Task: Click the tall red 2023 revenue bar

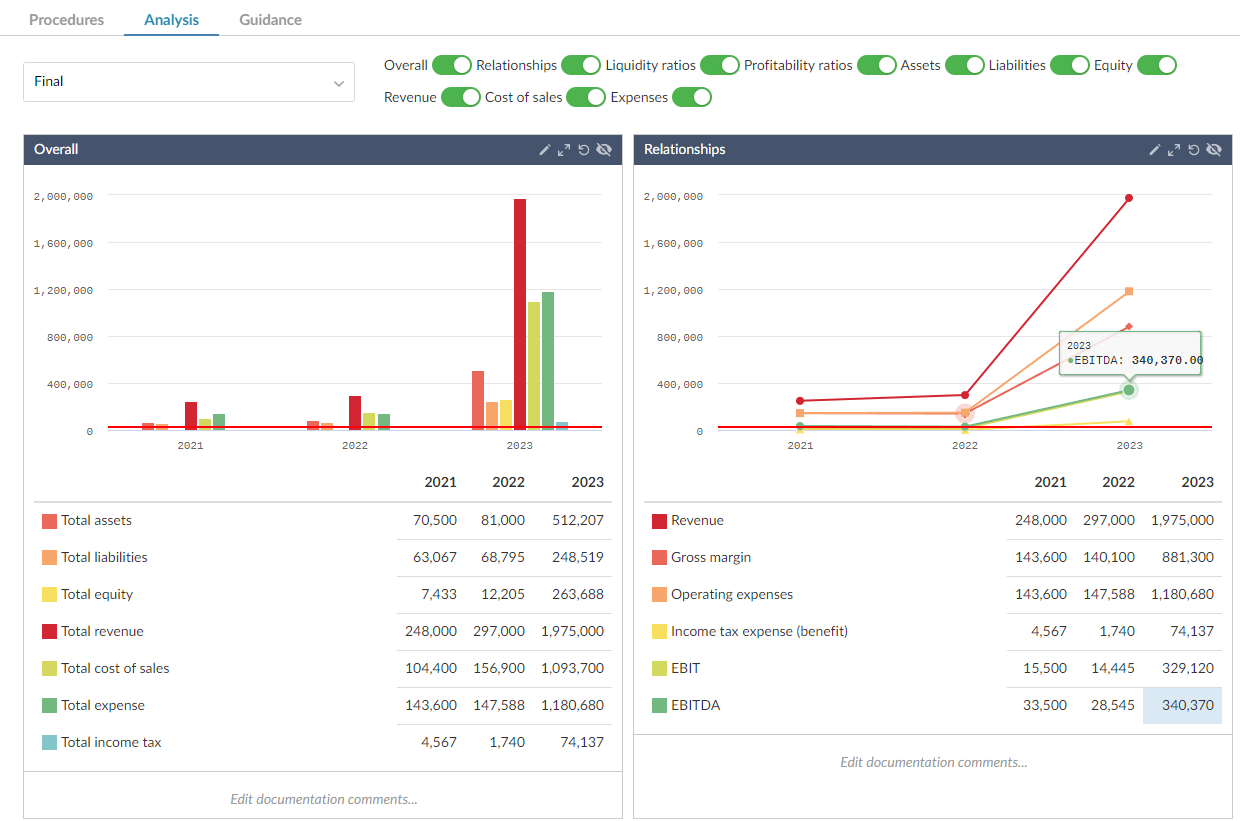Action: click(520, 313)
